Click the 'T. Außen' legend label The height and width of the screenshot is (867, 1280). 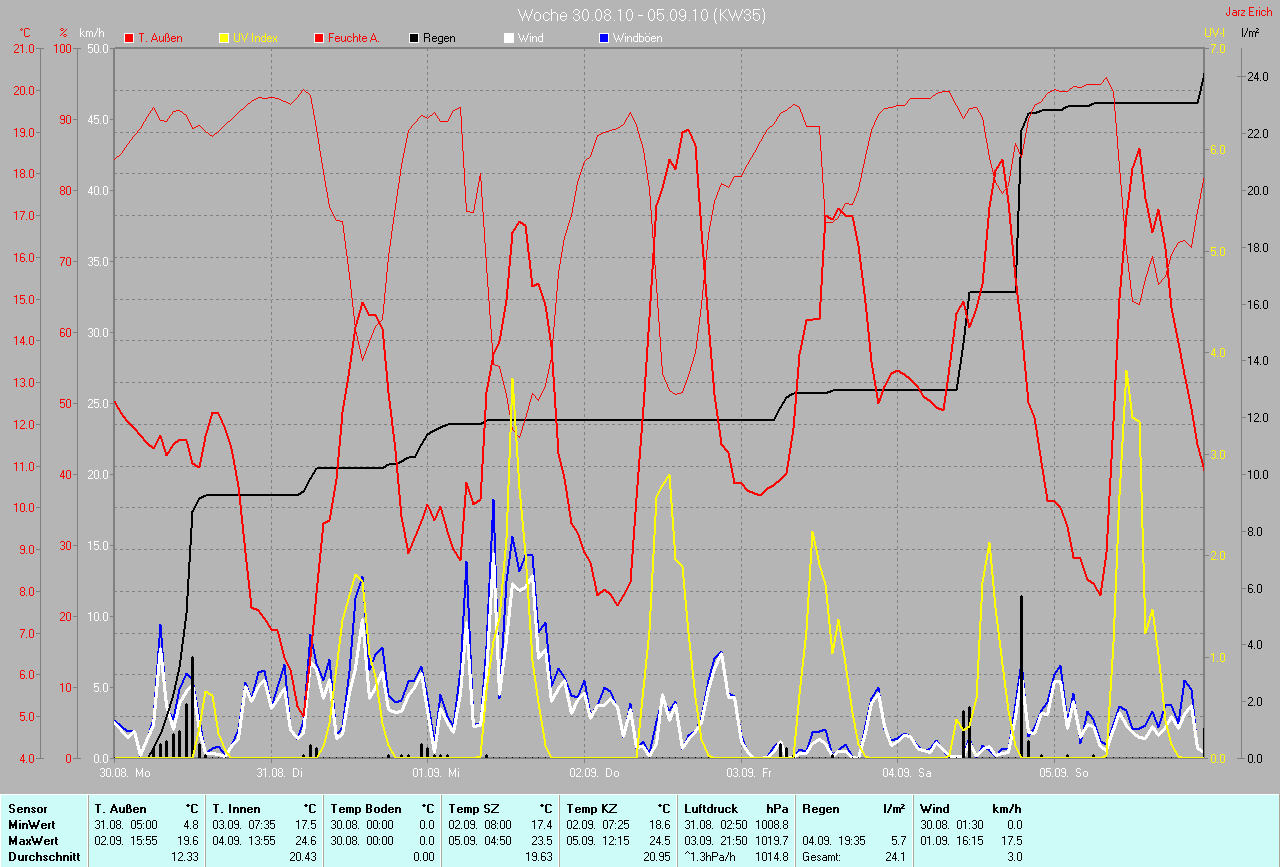click(160, 38)
